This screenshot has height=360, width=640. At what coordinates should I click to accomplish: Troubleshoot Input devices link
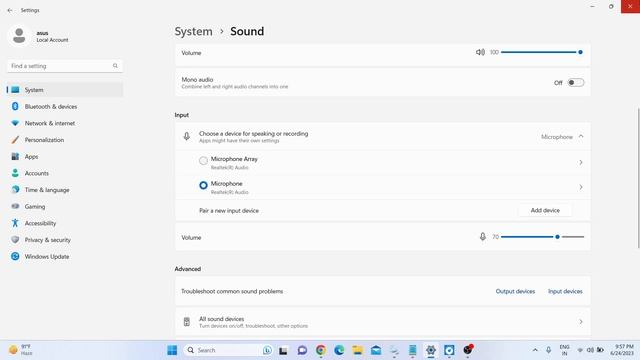pyautogui.click(x=565, y=291)
